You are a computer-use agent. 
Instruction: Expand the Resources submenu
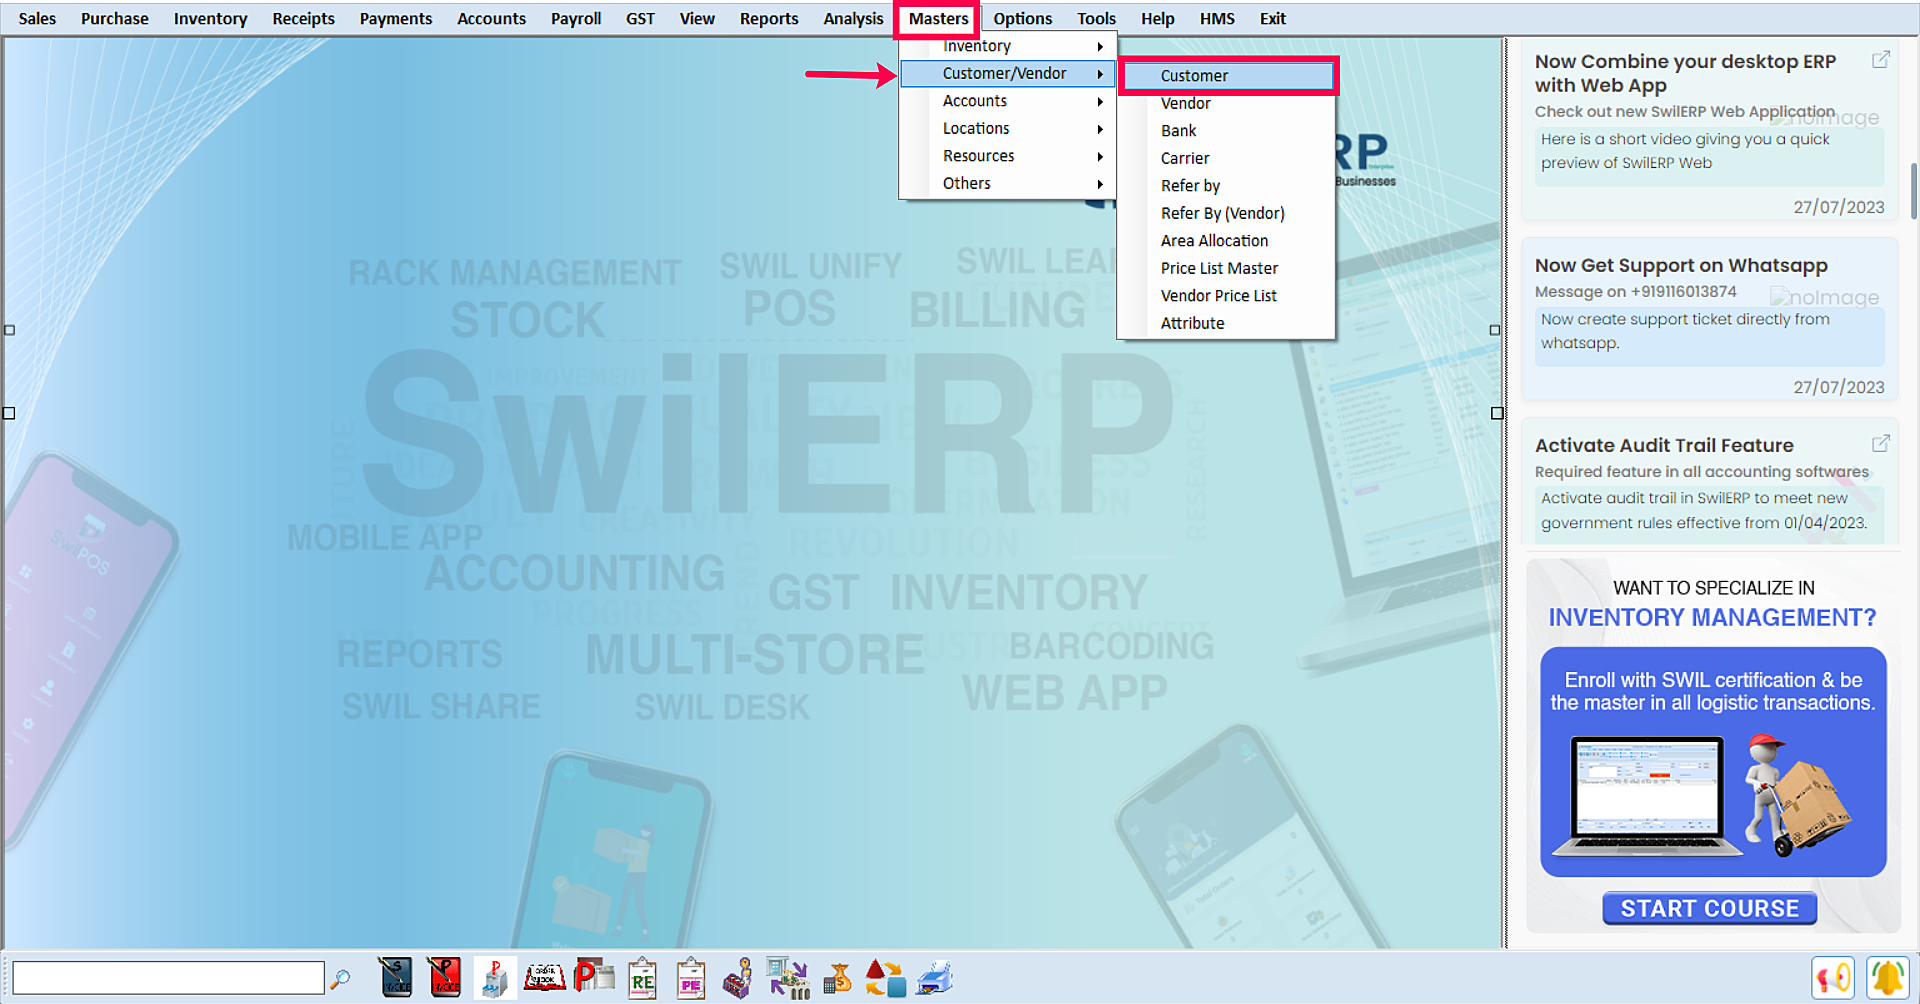1008,156
